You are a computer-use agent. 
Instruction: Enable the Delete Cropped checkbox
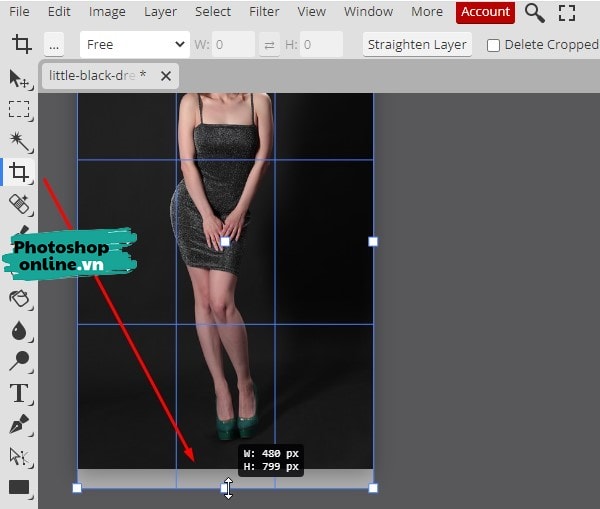pos(493,45)
